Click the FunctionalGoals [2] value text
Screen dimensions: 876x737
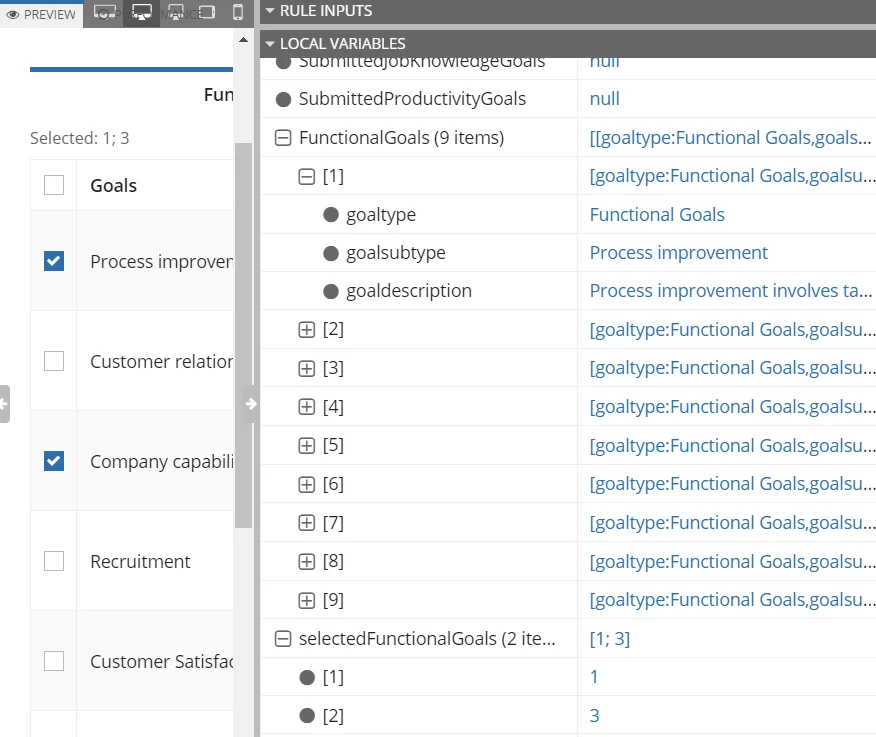[x=732, y=330]
